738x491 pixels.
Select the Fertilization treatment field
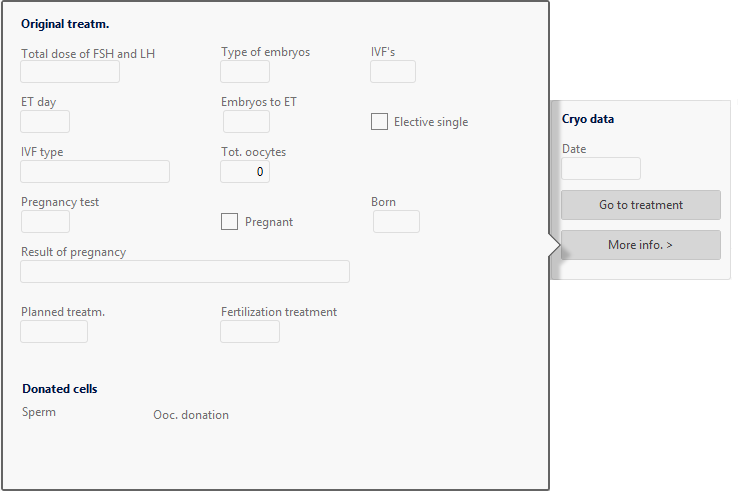click(x=250, y=331)
